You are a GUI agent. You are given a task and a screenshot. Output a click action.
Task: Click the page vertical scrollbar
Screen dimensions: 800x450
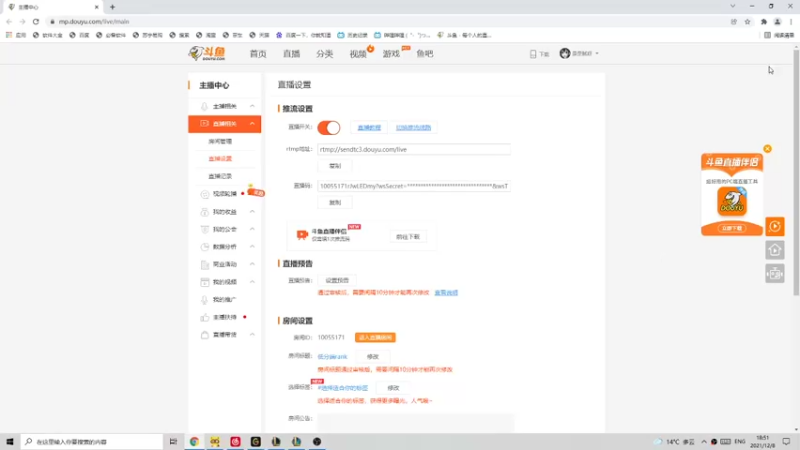(x=796, y=173)
